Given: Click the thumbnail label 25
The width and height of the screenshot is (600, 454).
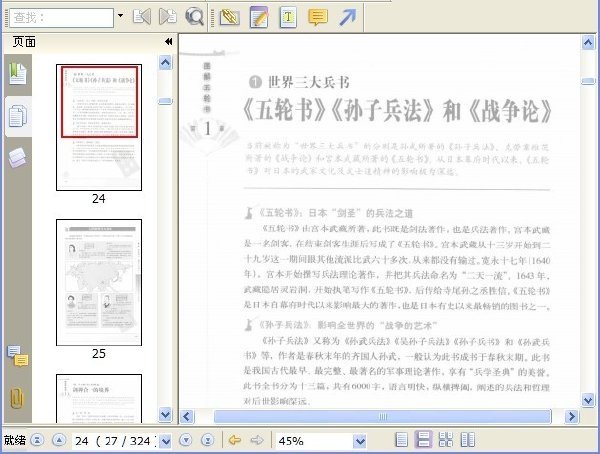Looking at the screenshot, I should 98,354.
